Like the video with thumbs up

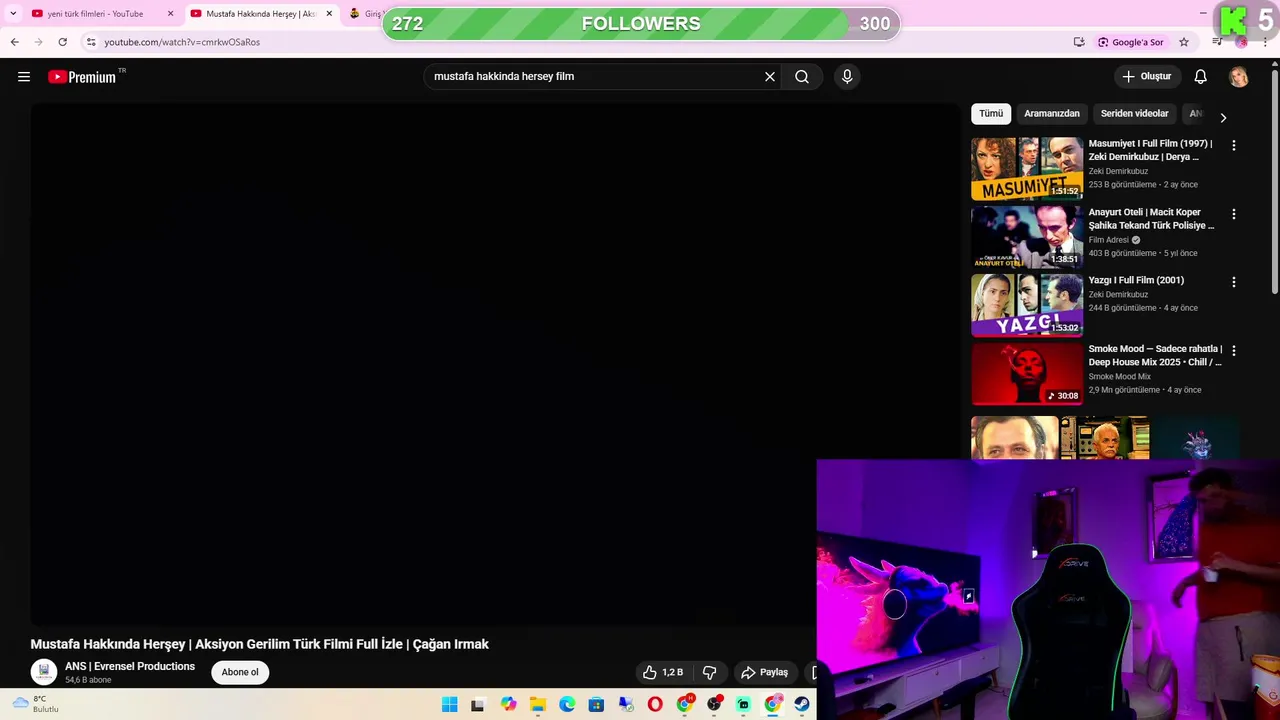click(664, 673)
